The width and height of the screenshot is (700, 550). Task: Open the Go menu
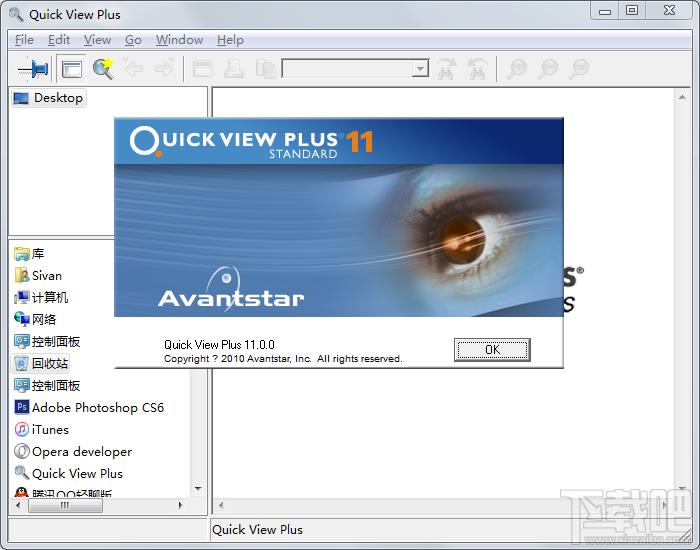(133, 40)
